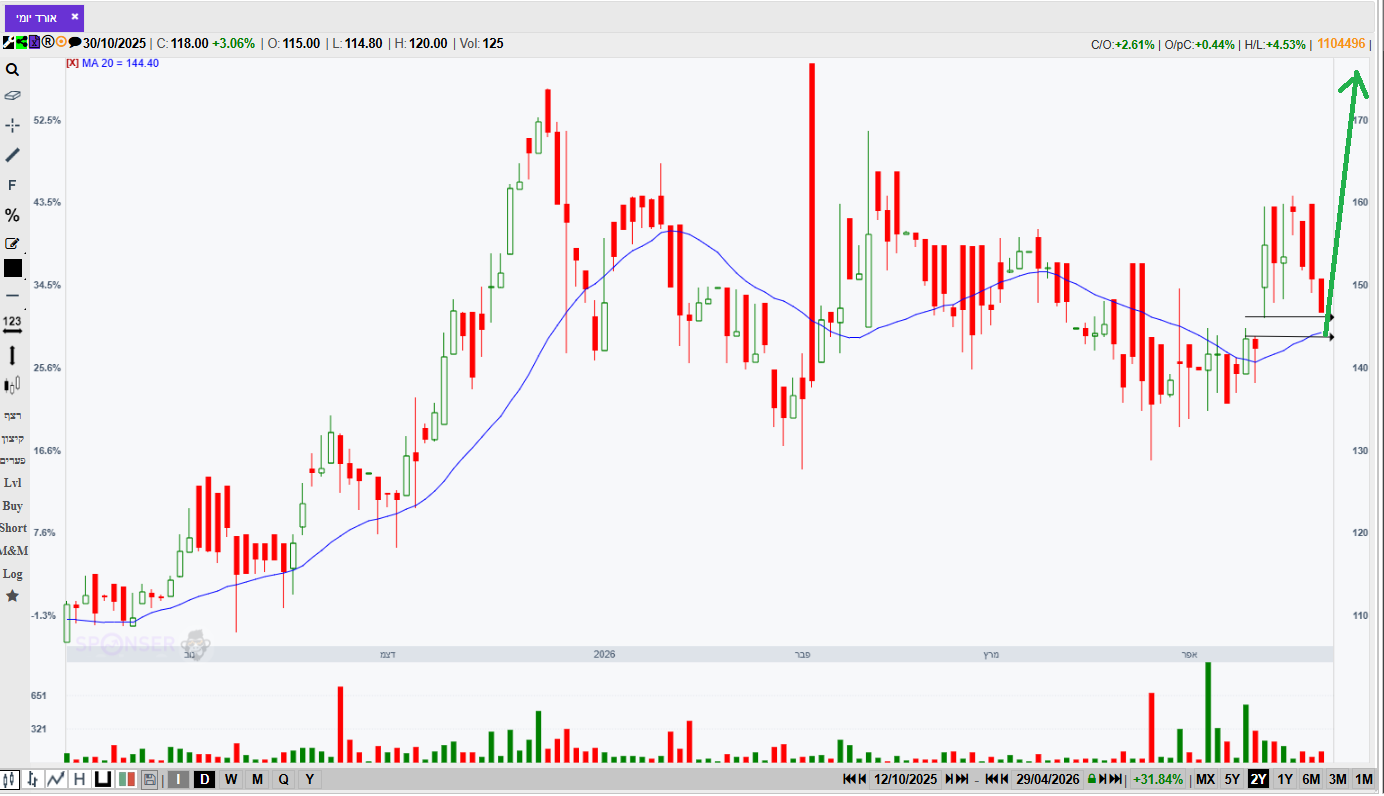Select the trend line drawing tool

(13, 155)
